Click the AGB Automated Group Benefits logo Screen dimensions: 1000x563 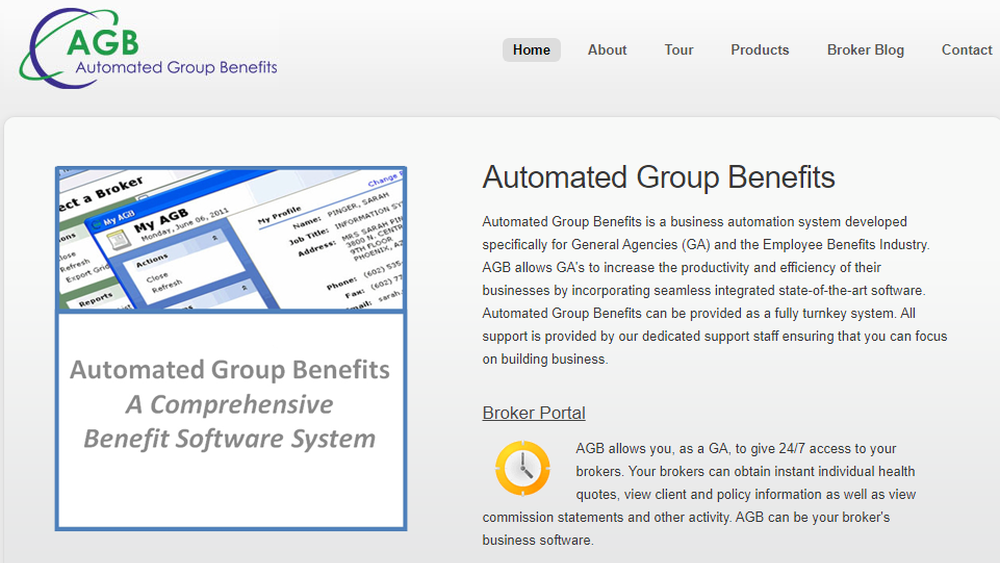[x=148, y=48]
